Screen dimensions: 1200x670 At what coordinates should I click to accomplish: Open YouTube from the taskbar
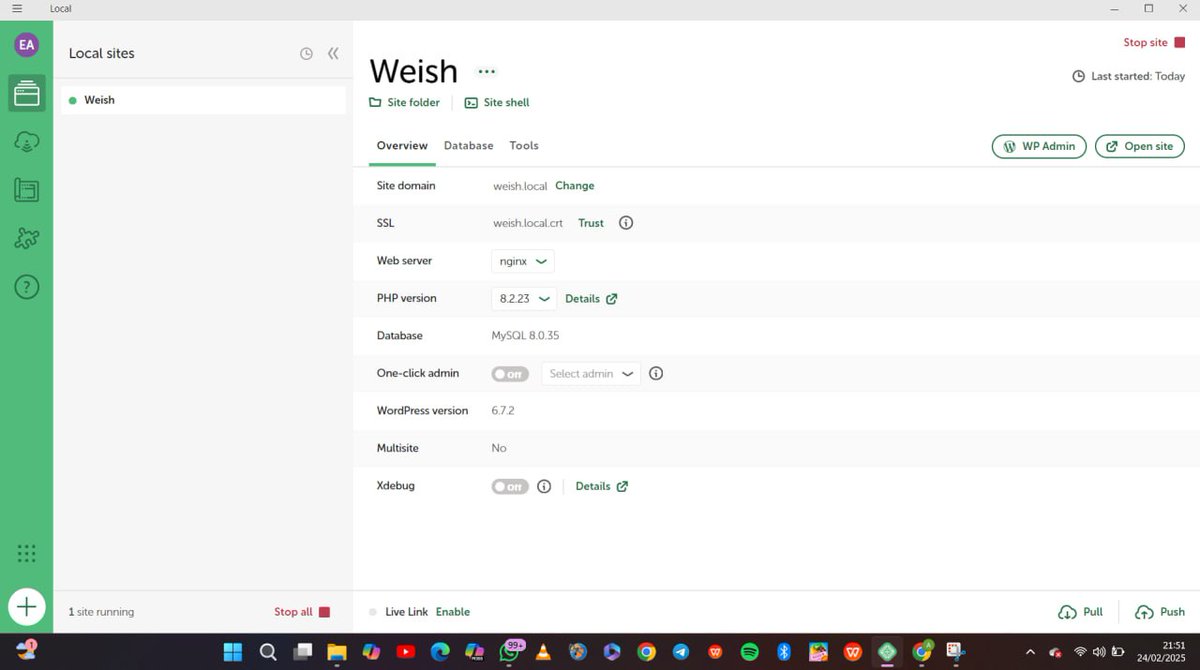click(405, 652)
